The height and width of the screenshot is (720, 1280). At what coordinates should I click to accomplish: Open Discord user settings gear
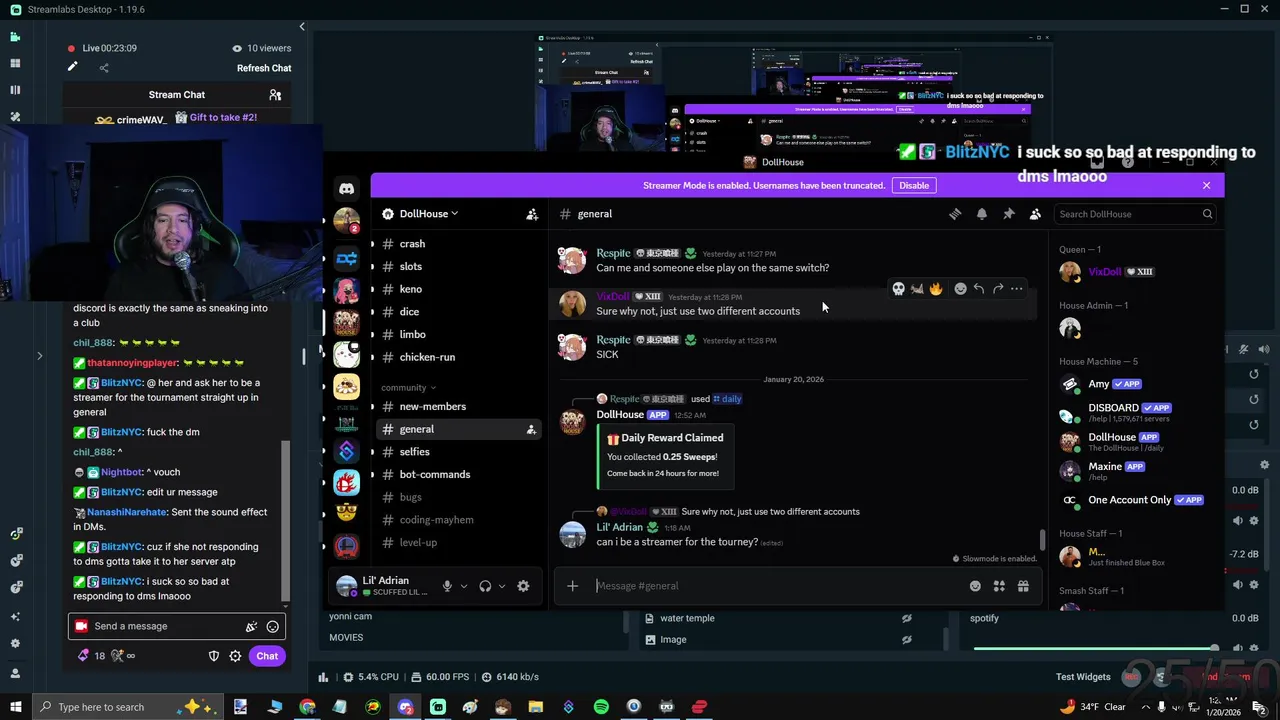click(523, 586)
